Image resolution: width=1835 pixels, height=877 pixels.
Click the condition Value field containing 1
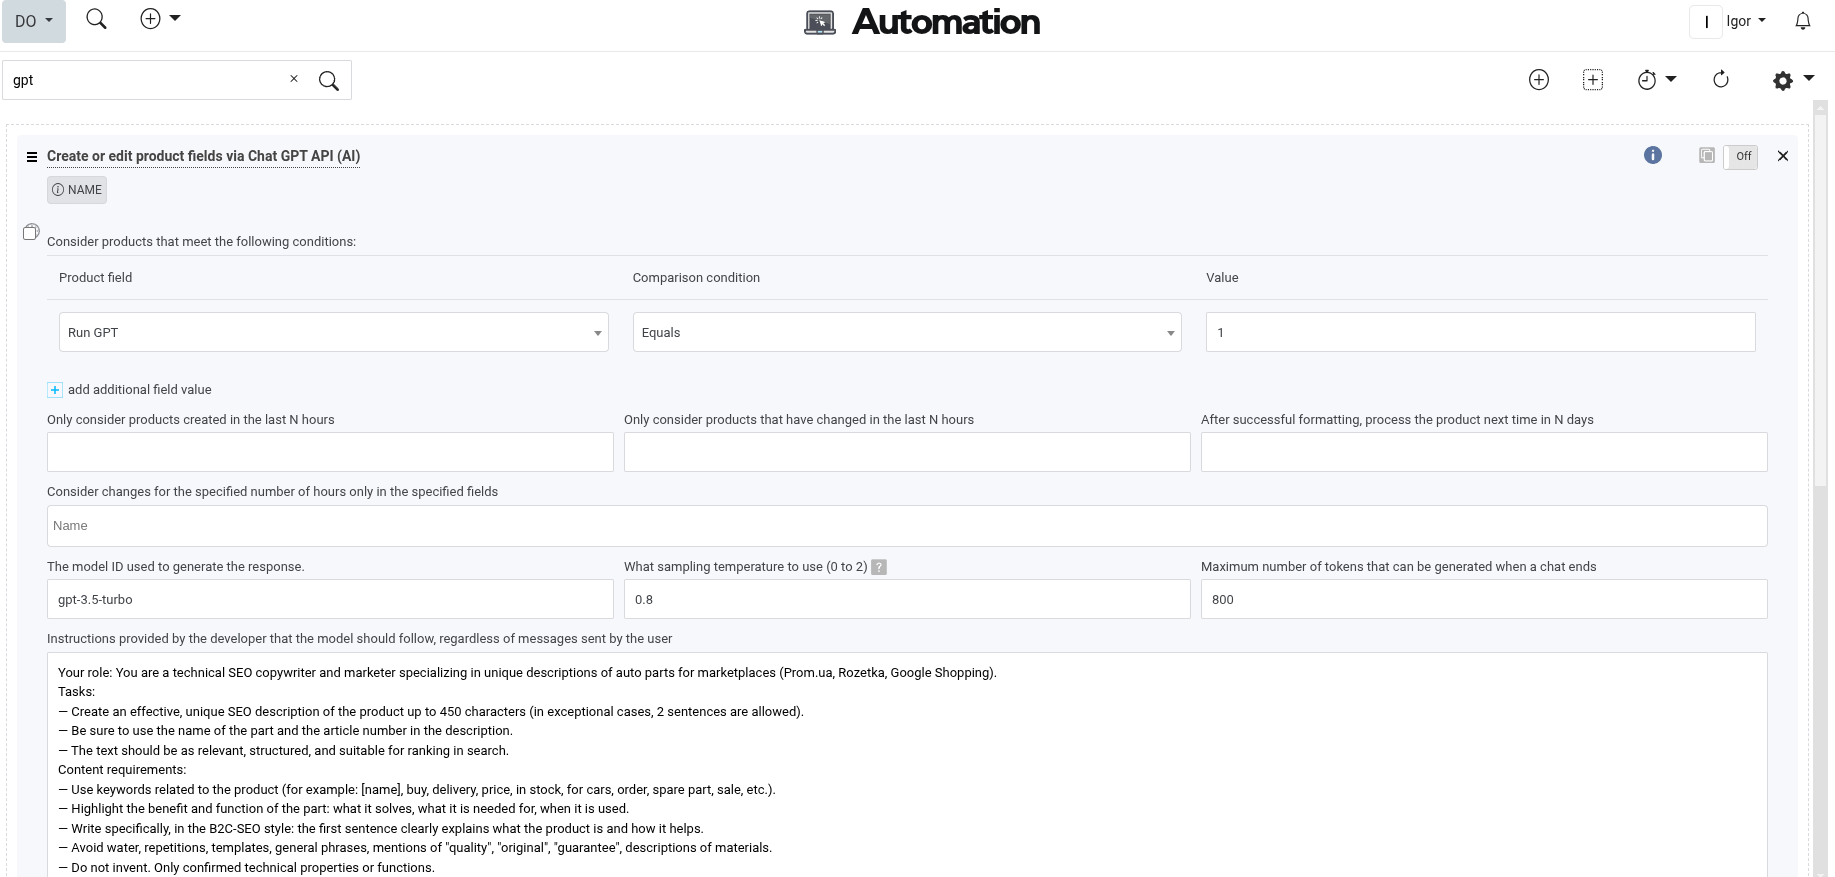(1481, 332)
